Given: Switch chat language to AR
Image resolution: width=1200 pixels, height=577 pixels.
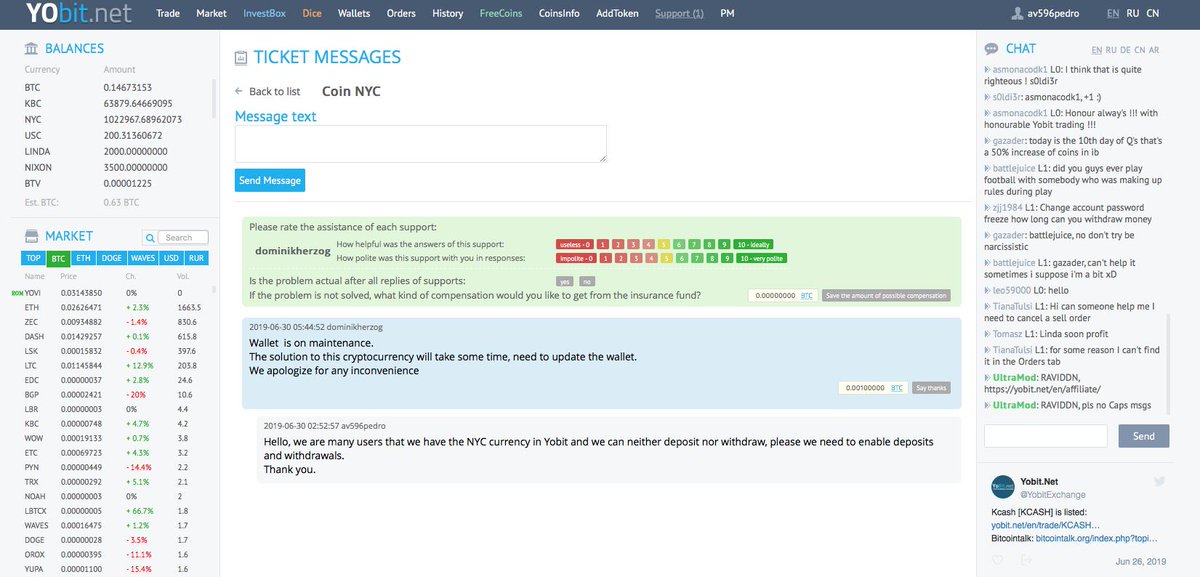Looking at the screenshot, I should point(1154,50).
